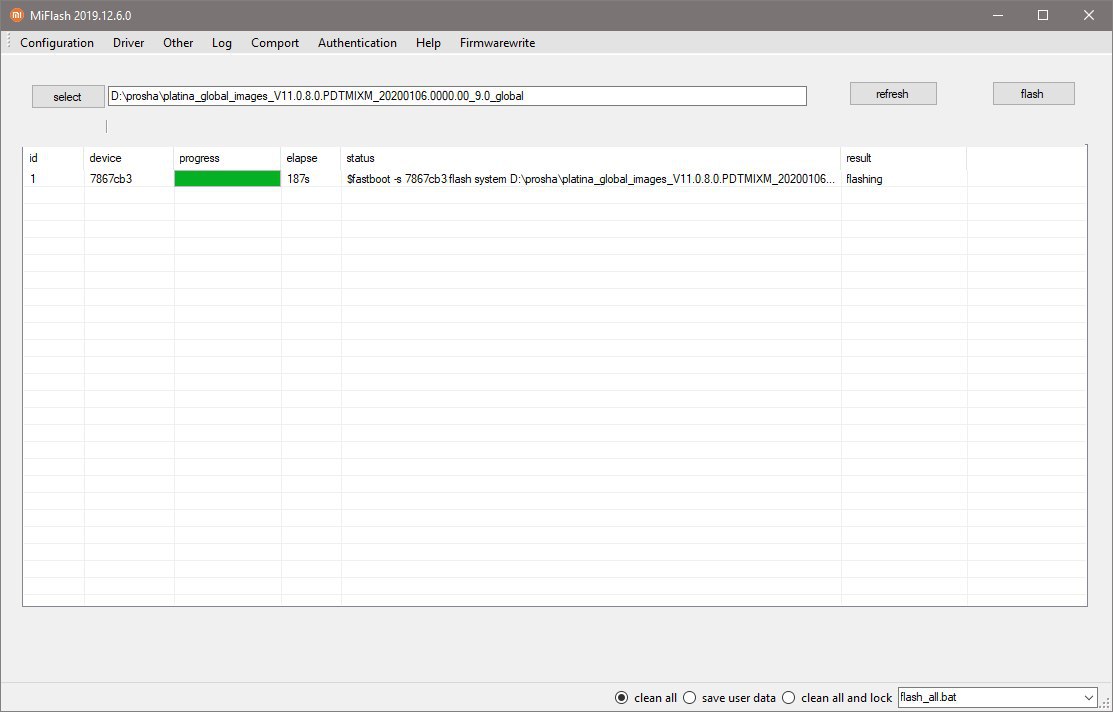This screenshot has height=712, width=1113.
Task: Click the progress column header
Action: (227, 158)
